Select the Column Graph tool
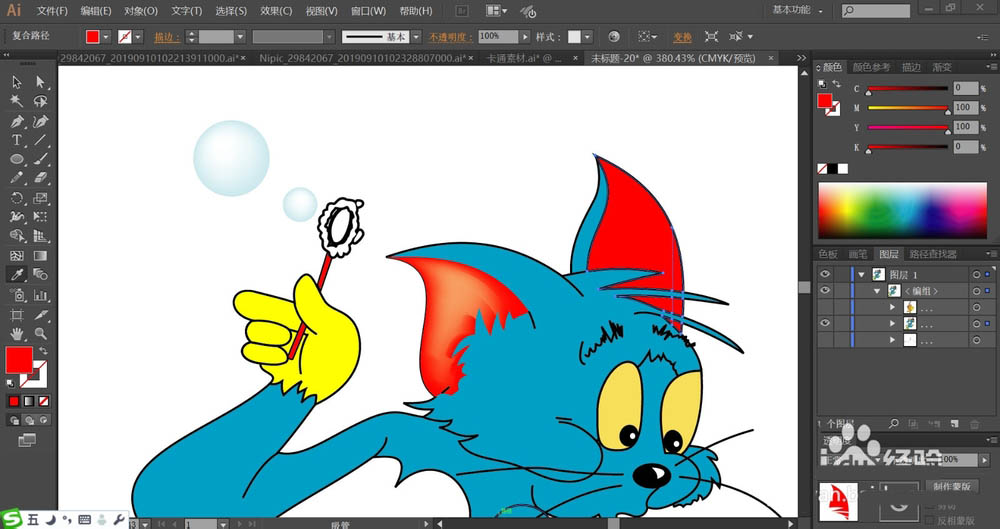 pyautogui.click(x=40, y=295)
